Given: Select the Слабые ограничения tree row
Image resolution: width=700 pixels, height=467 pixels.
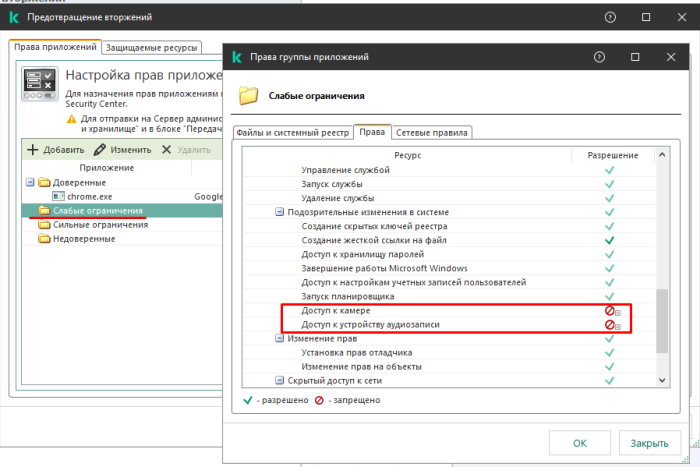Looking at the screenshot, I should [x=90, y=211].
